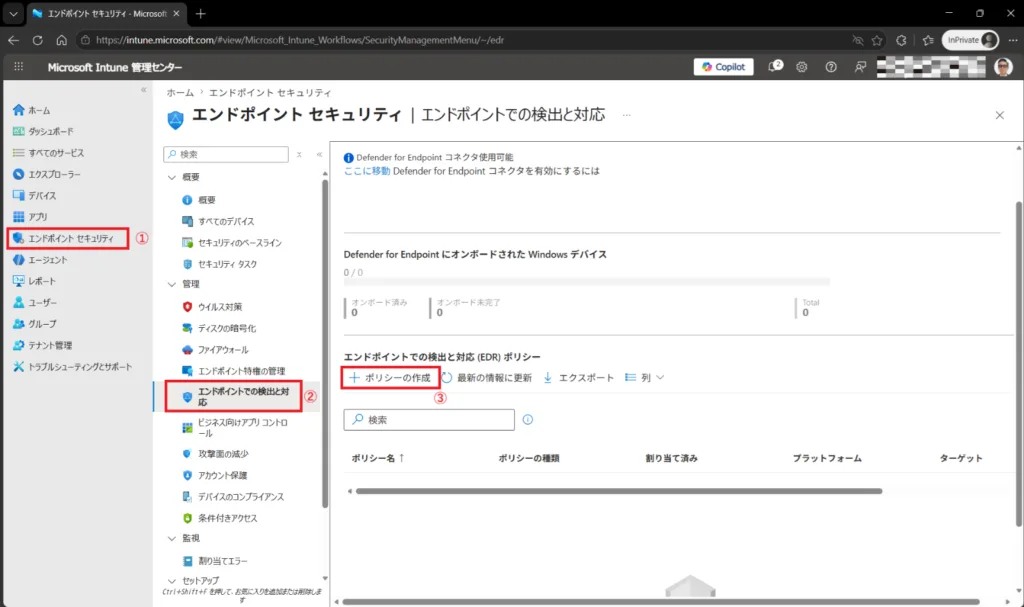Open 条件付きアクセス in the submenu

tap(219, 517)
